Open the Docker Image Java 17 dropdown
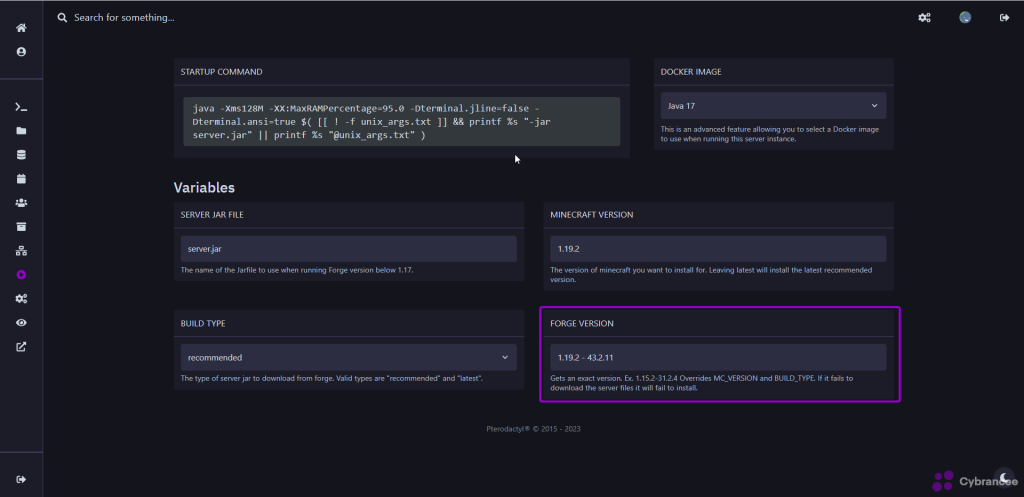Viewport: 1024px width, 497px height. pyautogui.click(x=773, y=106)
